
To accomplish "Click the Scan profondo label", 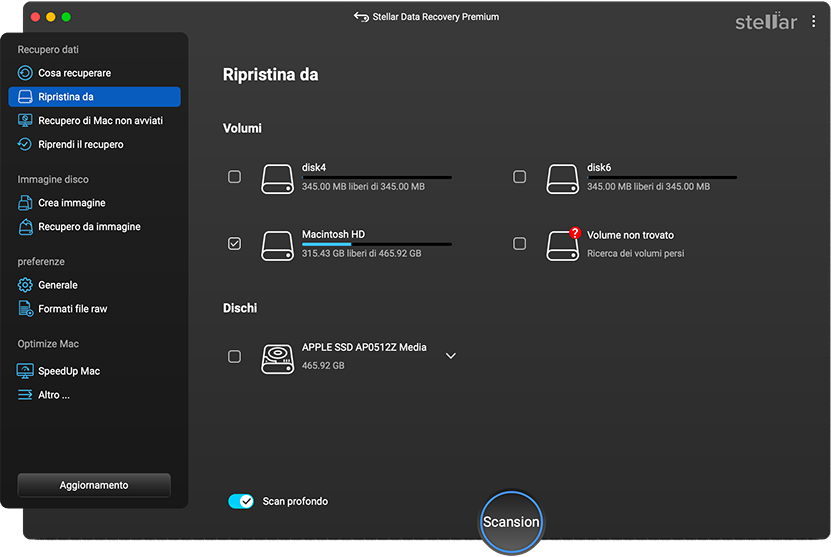I will (295, 501).
